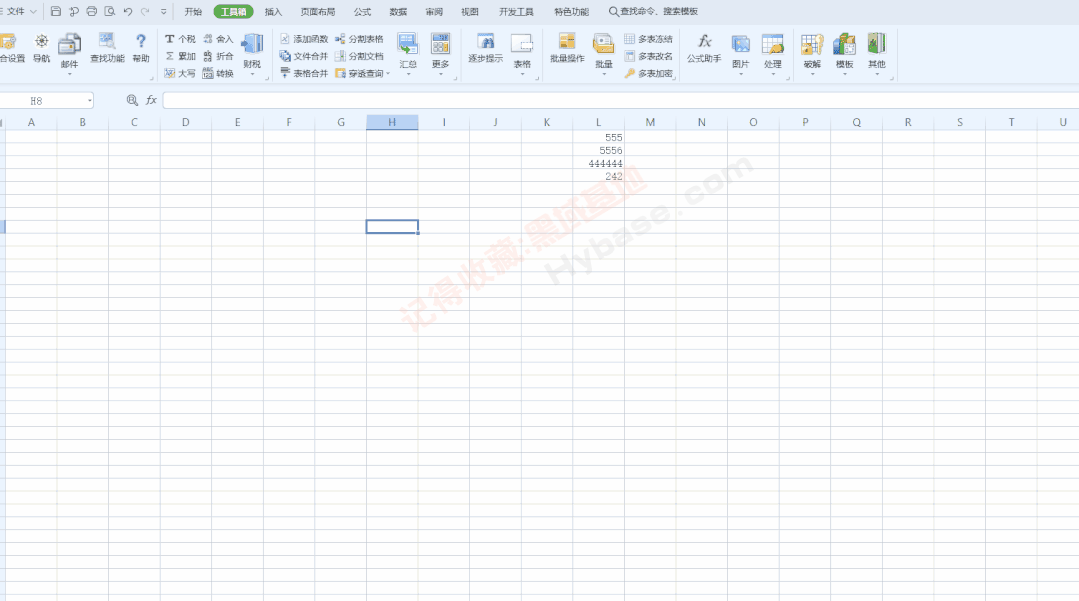Viewport: 1079px width, 601px height.
Task: Expand the 邮件 mail dropdown
Action: coord(70,72)
